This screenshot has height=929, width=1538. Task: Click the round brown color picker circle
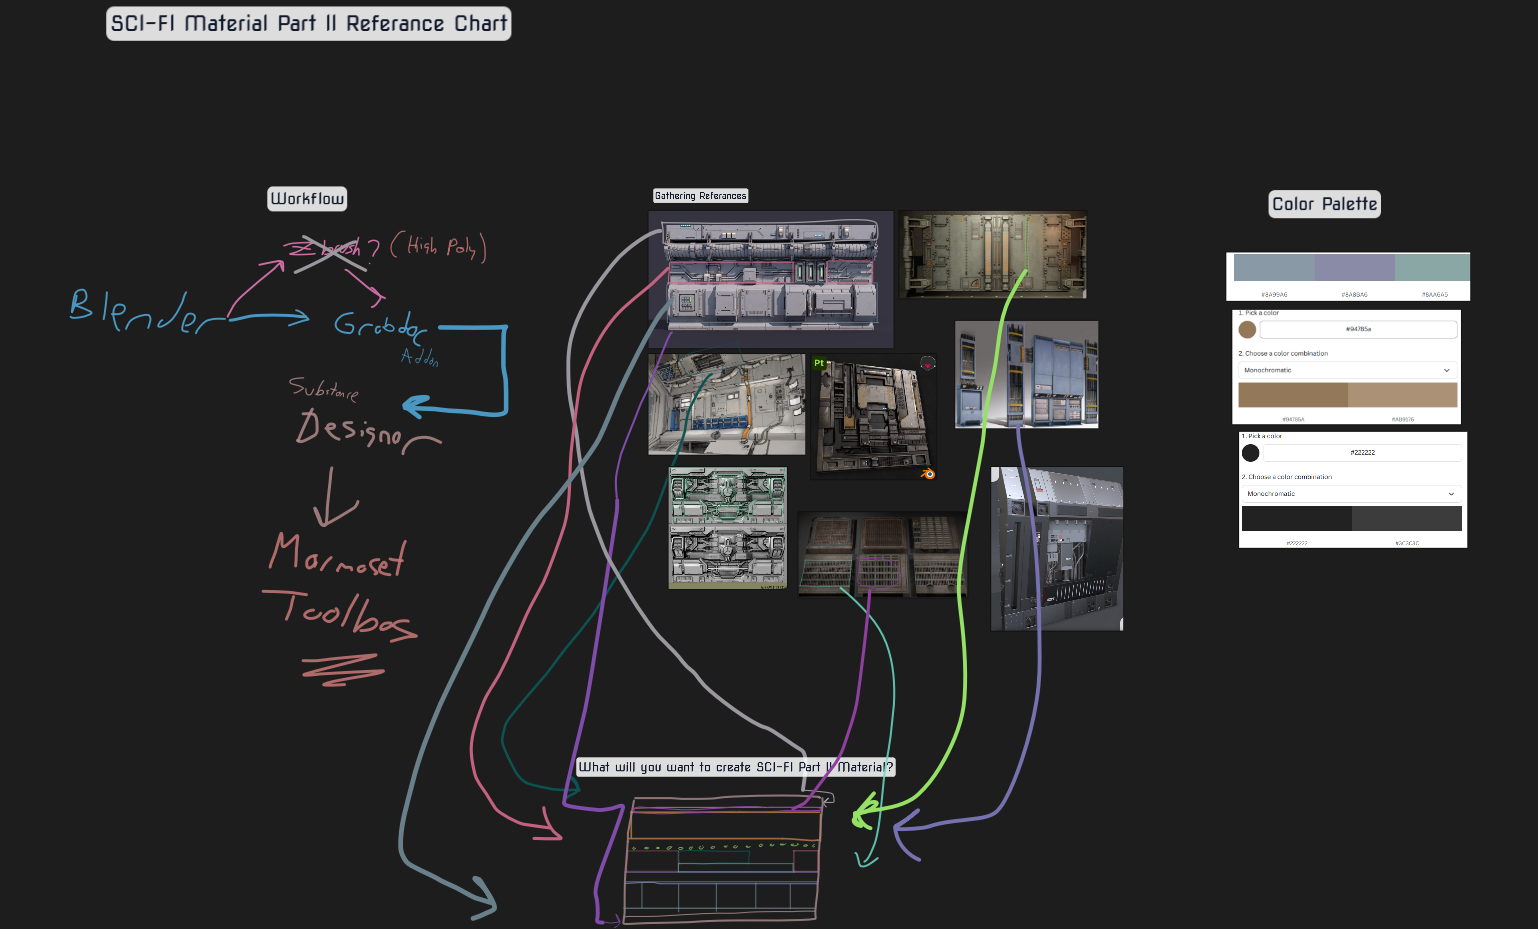pyautogui.click(x=1247, y=330)
